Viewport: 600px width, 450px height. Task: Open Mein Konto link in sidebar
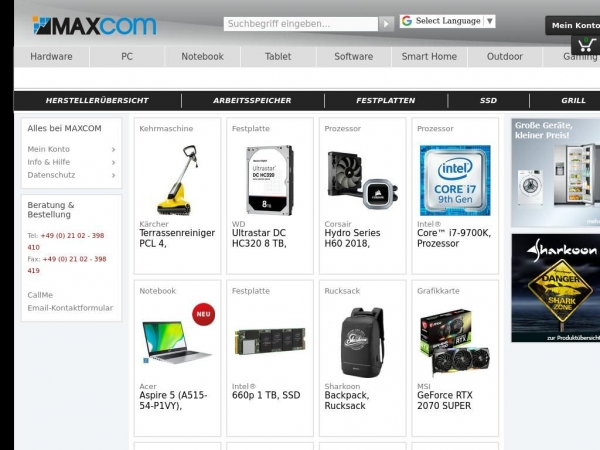pos(49,149)
